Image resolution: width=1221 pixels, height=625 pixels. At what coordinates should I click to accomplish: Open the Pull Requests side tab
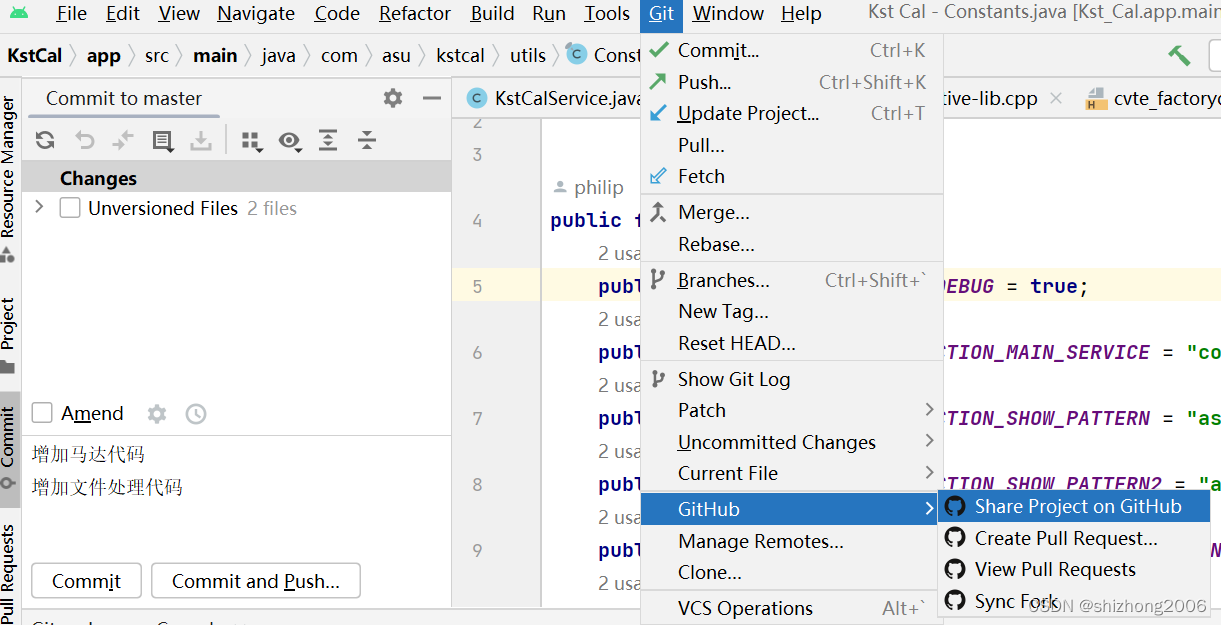[x=9, y=573]
